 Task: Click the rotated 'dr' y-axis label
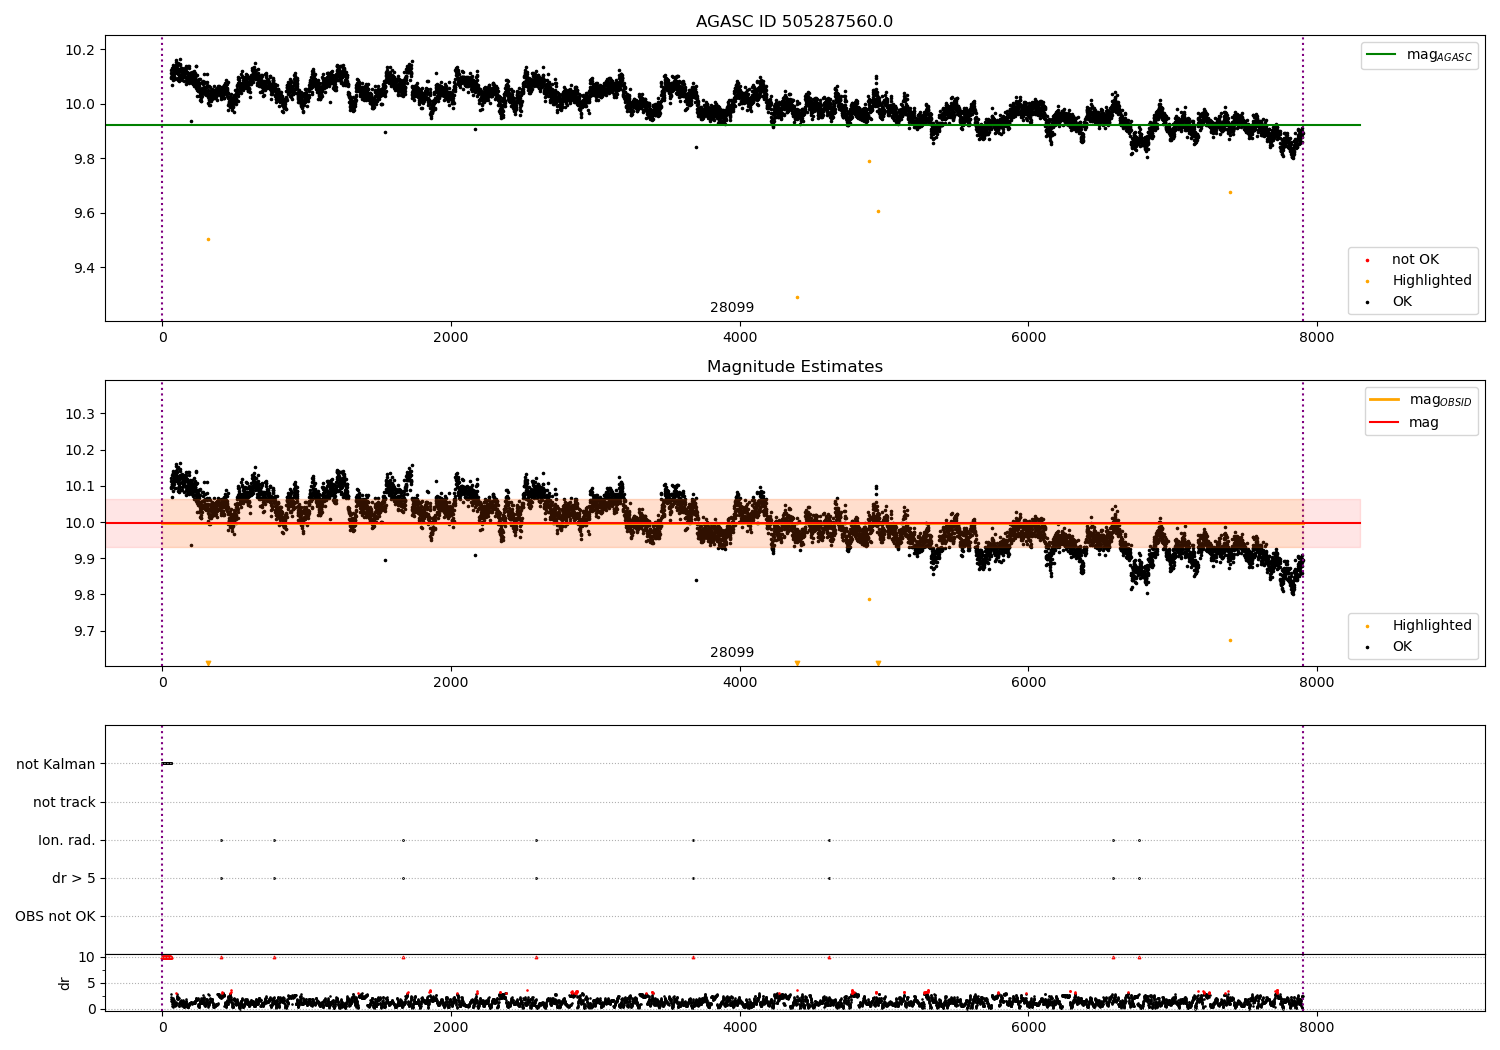coord(65,983)
